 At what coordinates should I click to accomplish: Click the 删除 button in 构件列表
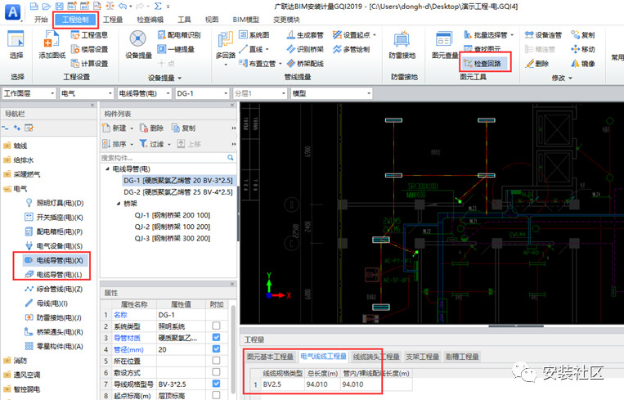(x=152, y=128)
